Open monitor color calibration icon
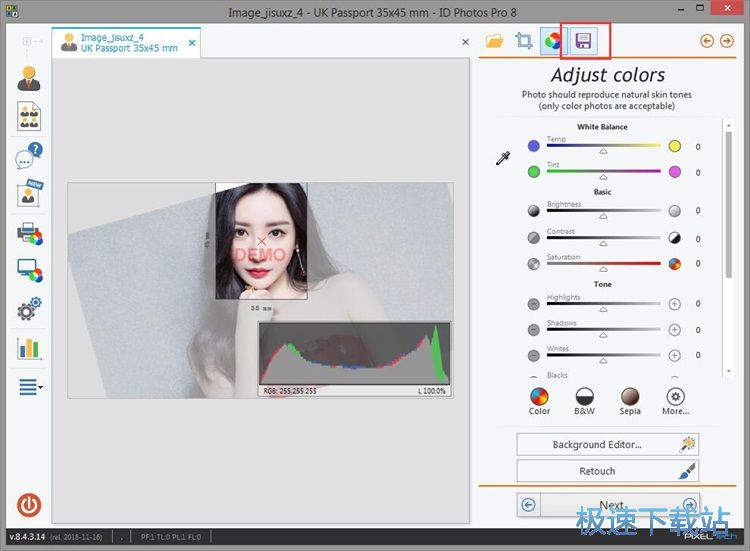 [x=30, y=271]
